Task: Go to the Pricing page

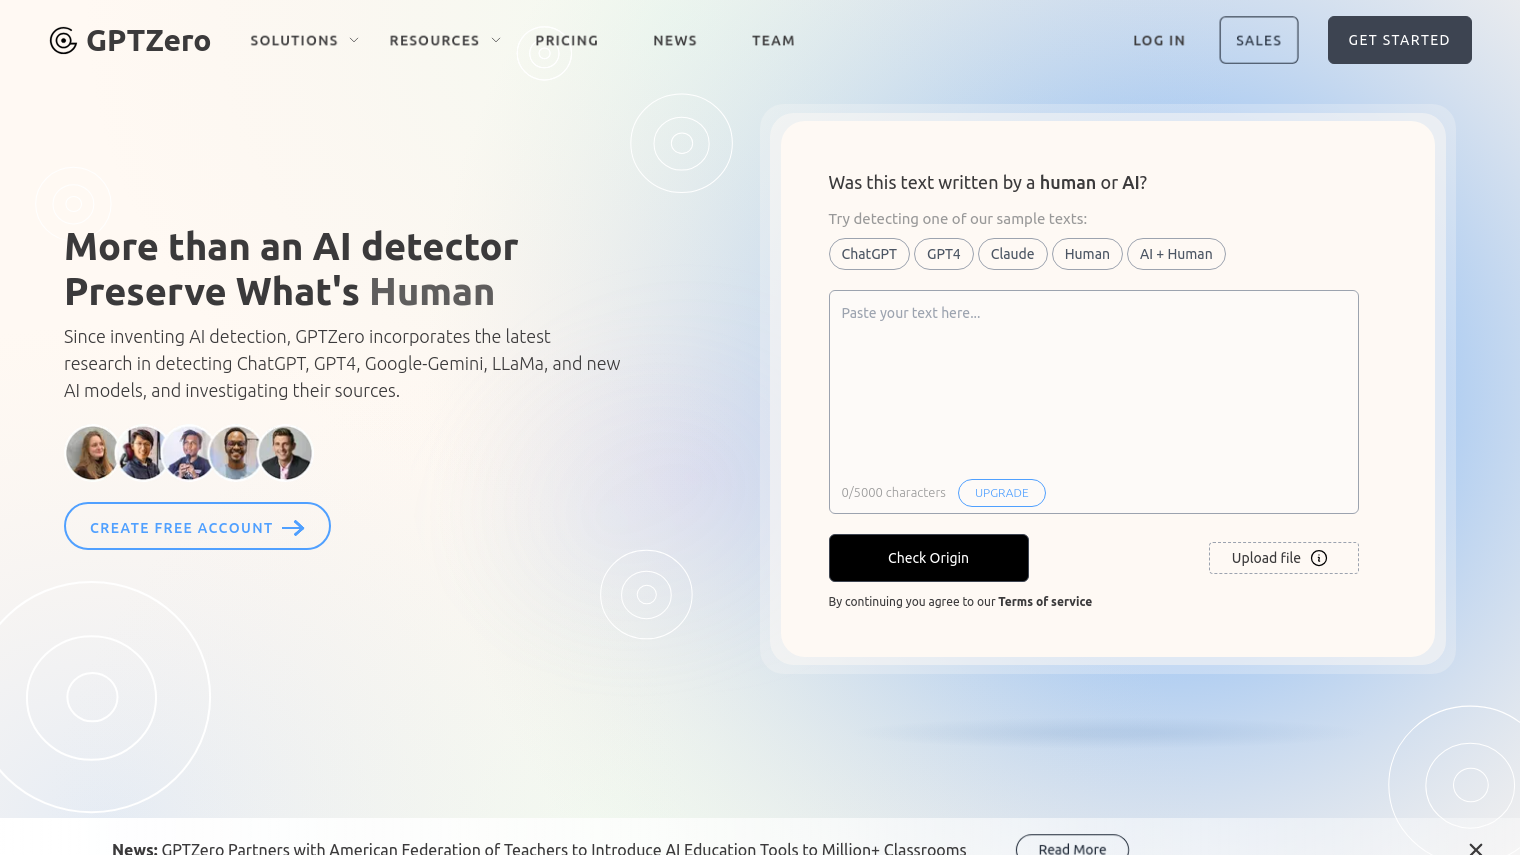Action: point(567,41)
